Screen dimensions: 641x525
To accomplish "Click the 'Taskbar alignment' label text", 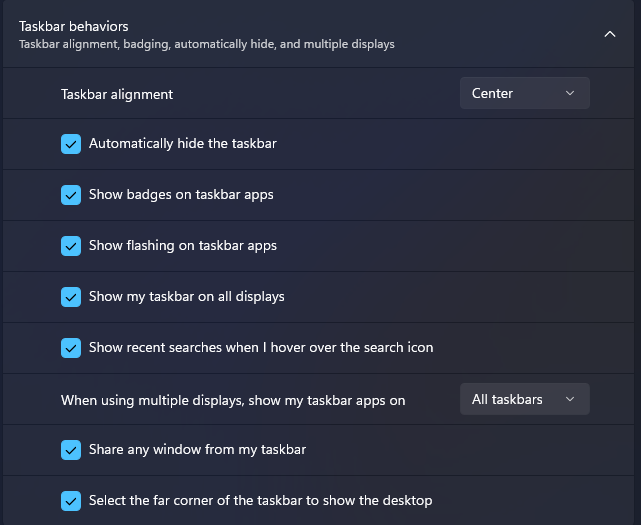I will 117,94.
